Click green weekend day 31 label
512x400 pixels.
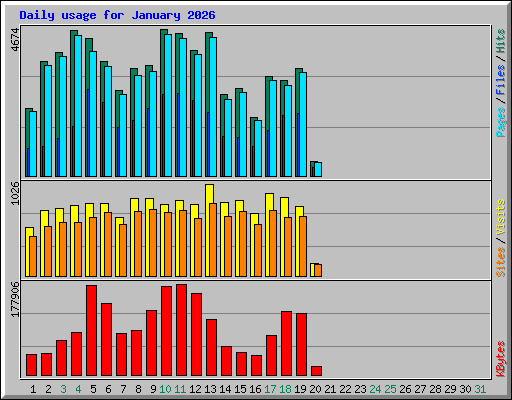pos(480,389)
